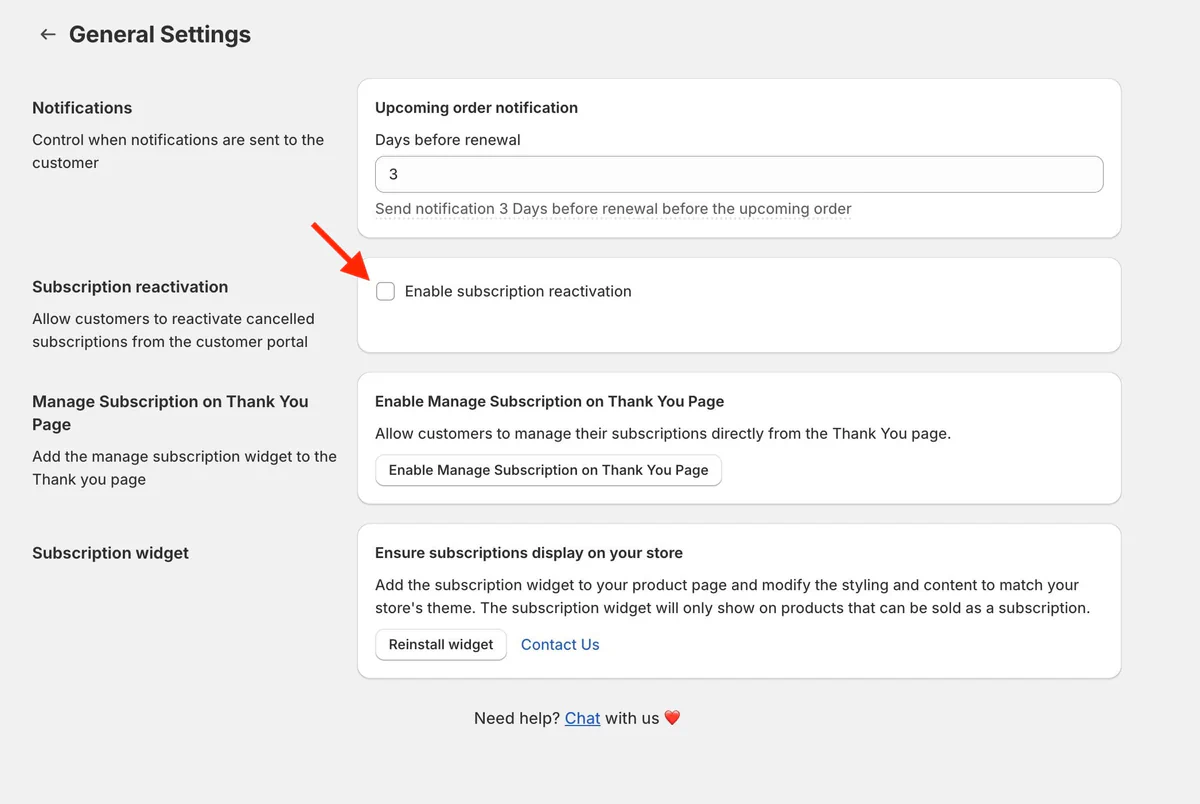1200x804 pixels.
Task: Open the Contact Us link
Action: 560,644
